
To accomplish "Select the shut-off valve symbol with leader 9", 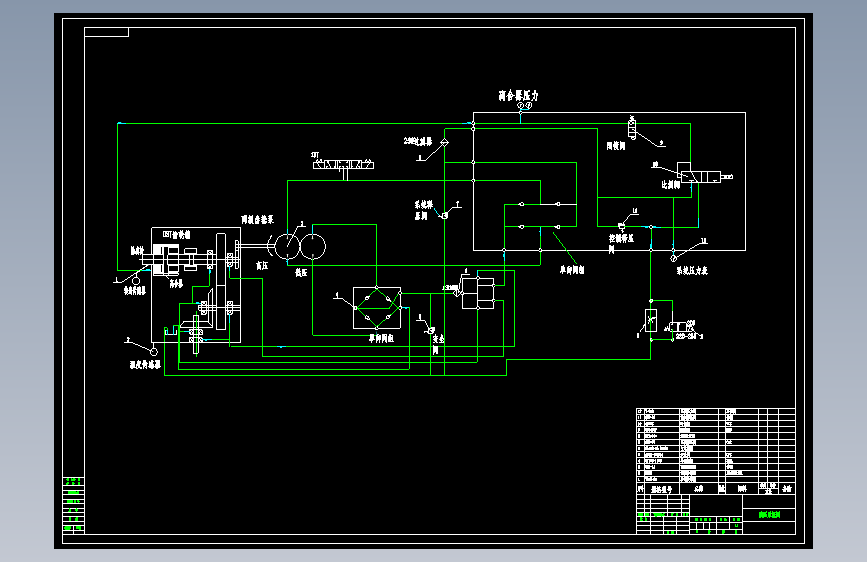I will pos(632,128).
